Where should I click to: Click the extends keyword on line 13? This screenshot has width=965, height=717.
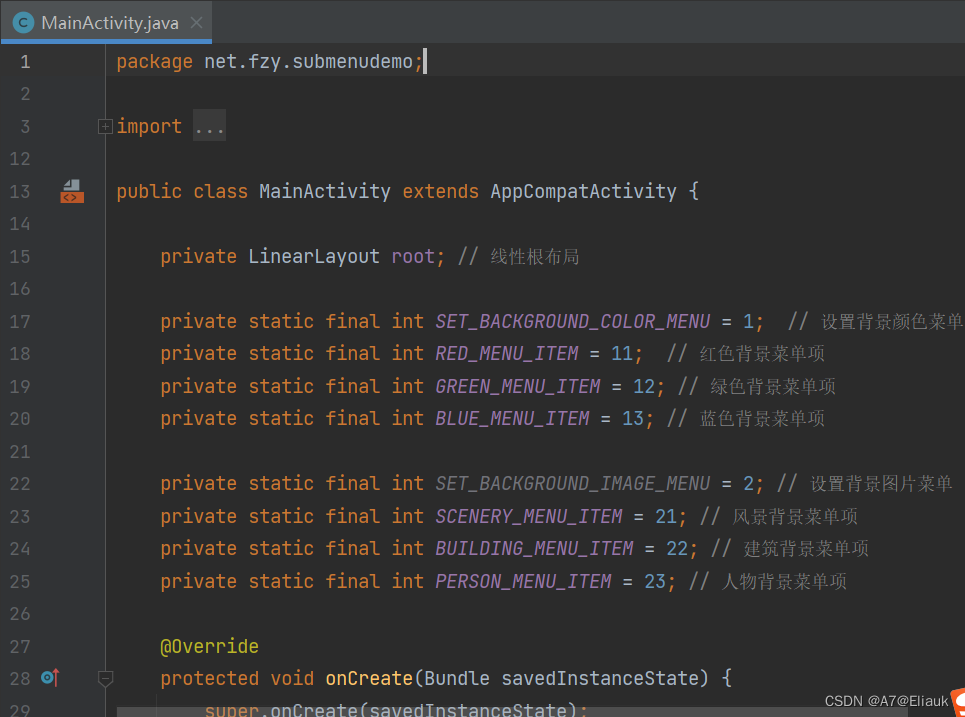click(441, 191)
